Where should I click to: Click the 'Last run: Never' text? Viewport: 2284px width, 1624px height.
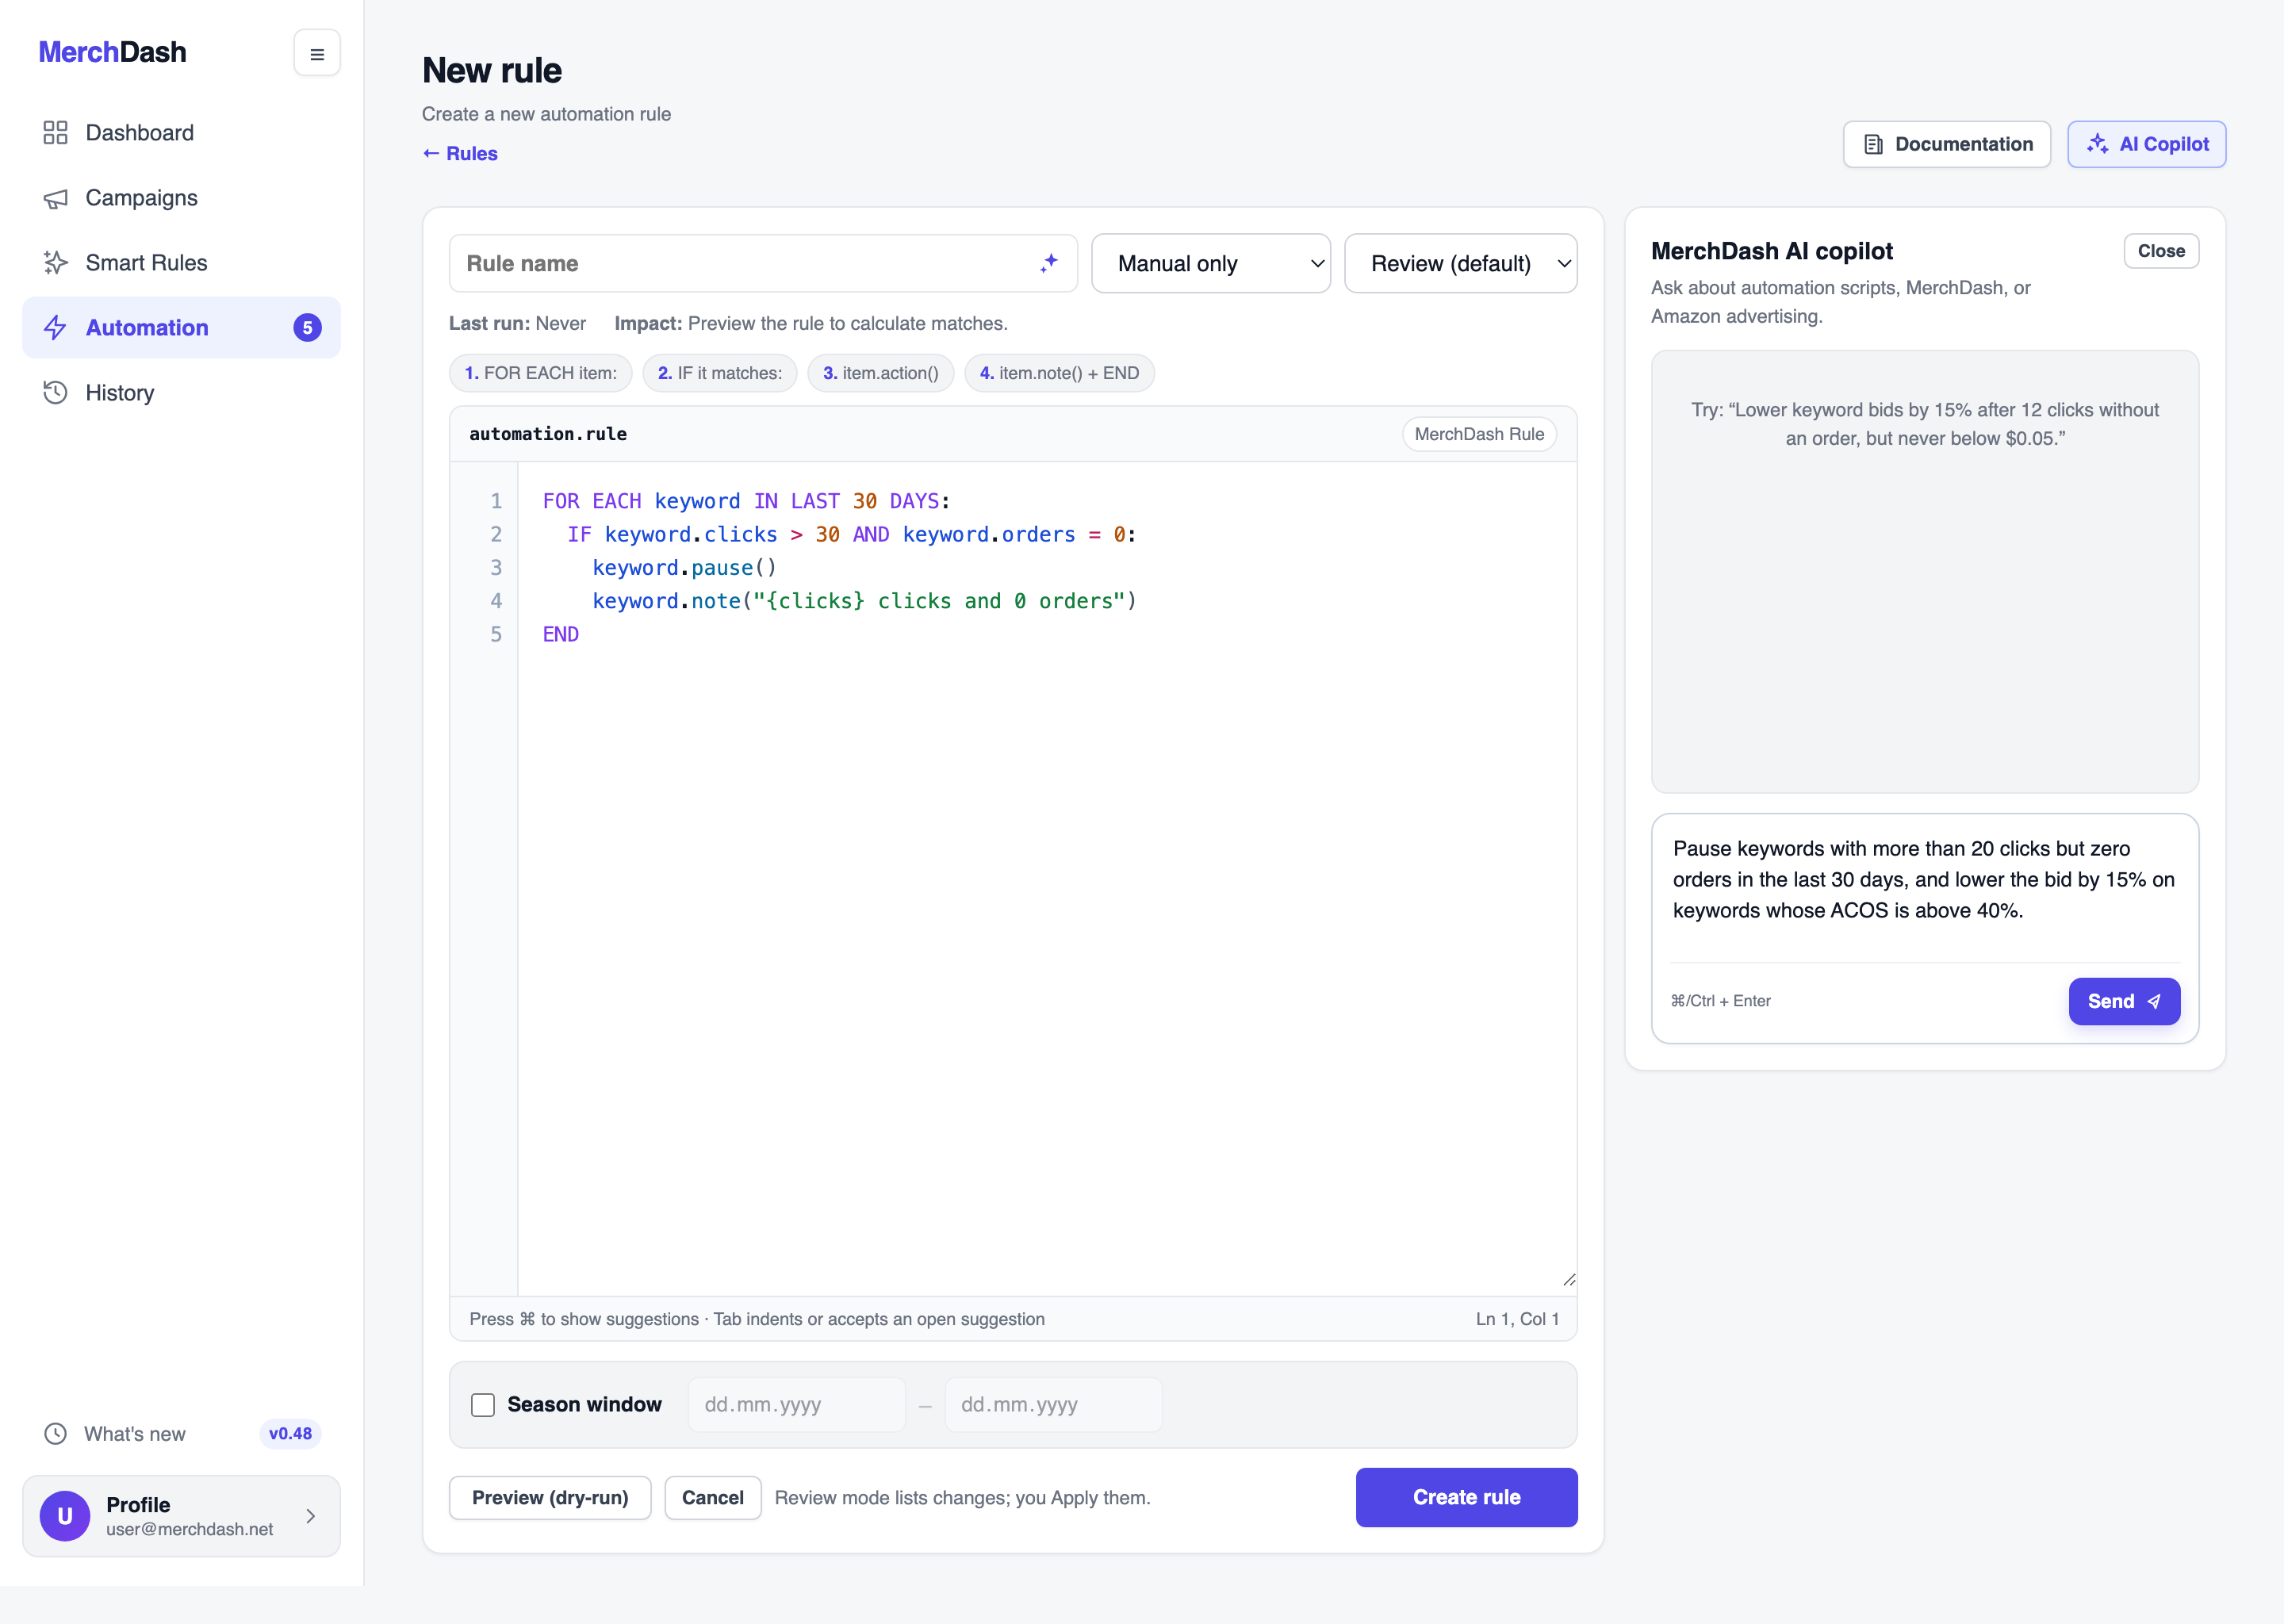(517, 324)
